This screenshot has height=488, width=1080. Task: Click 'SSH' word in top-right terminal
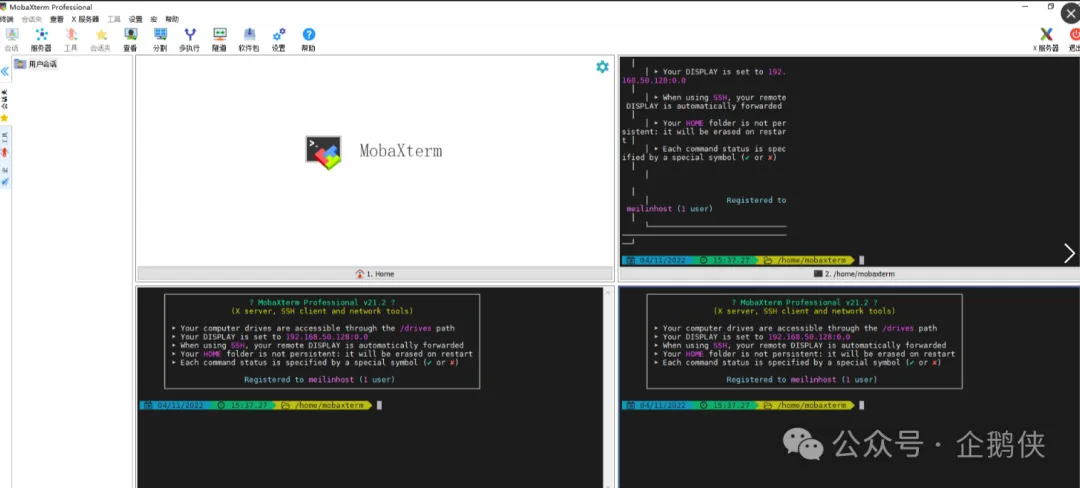coord(720,98)
